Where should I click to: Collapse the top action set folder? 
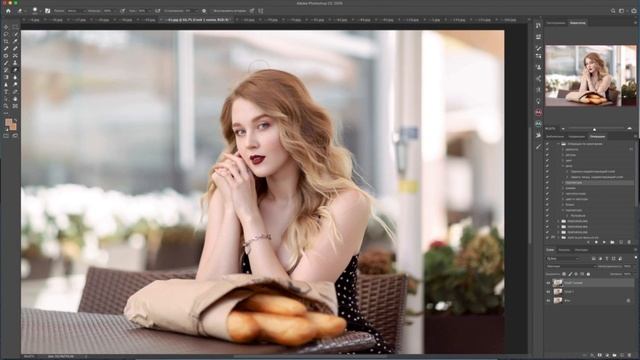[x=558, y=144]
